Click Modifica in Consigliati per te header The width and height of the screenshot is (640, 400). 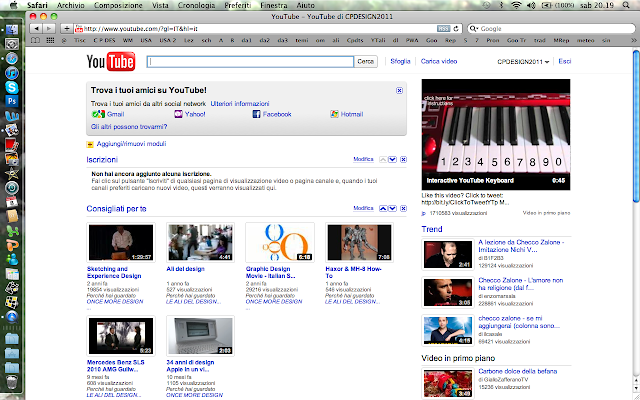point(363,208)
